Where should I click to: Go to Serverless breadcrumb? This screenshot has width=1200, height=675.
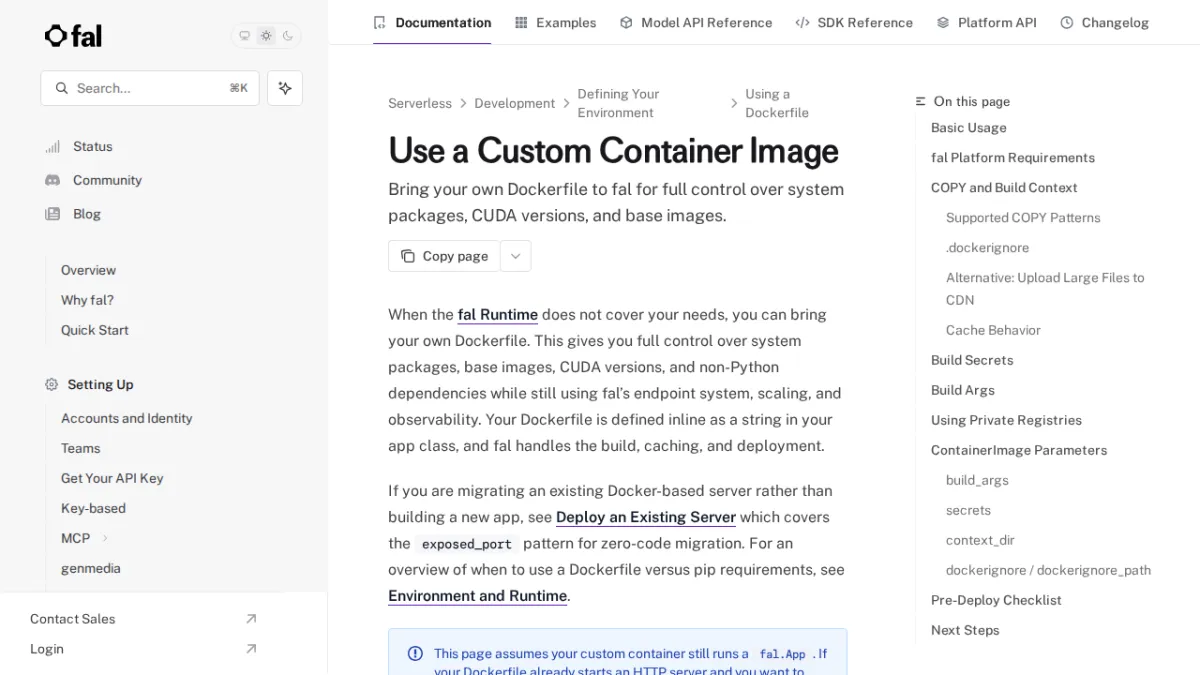point(420,103)
